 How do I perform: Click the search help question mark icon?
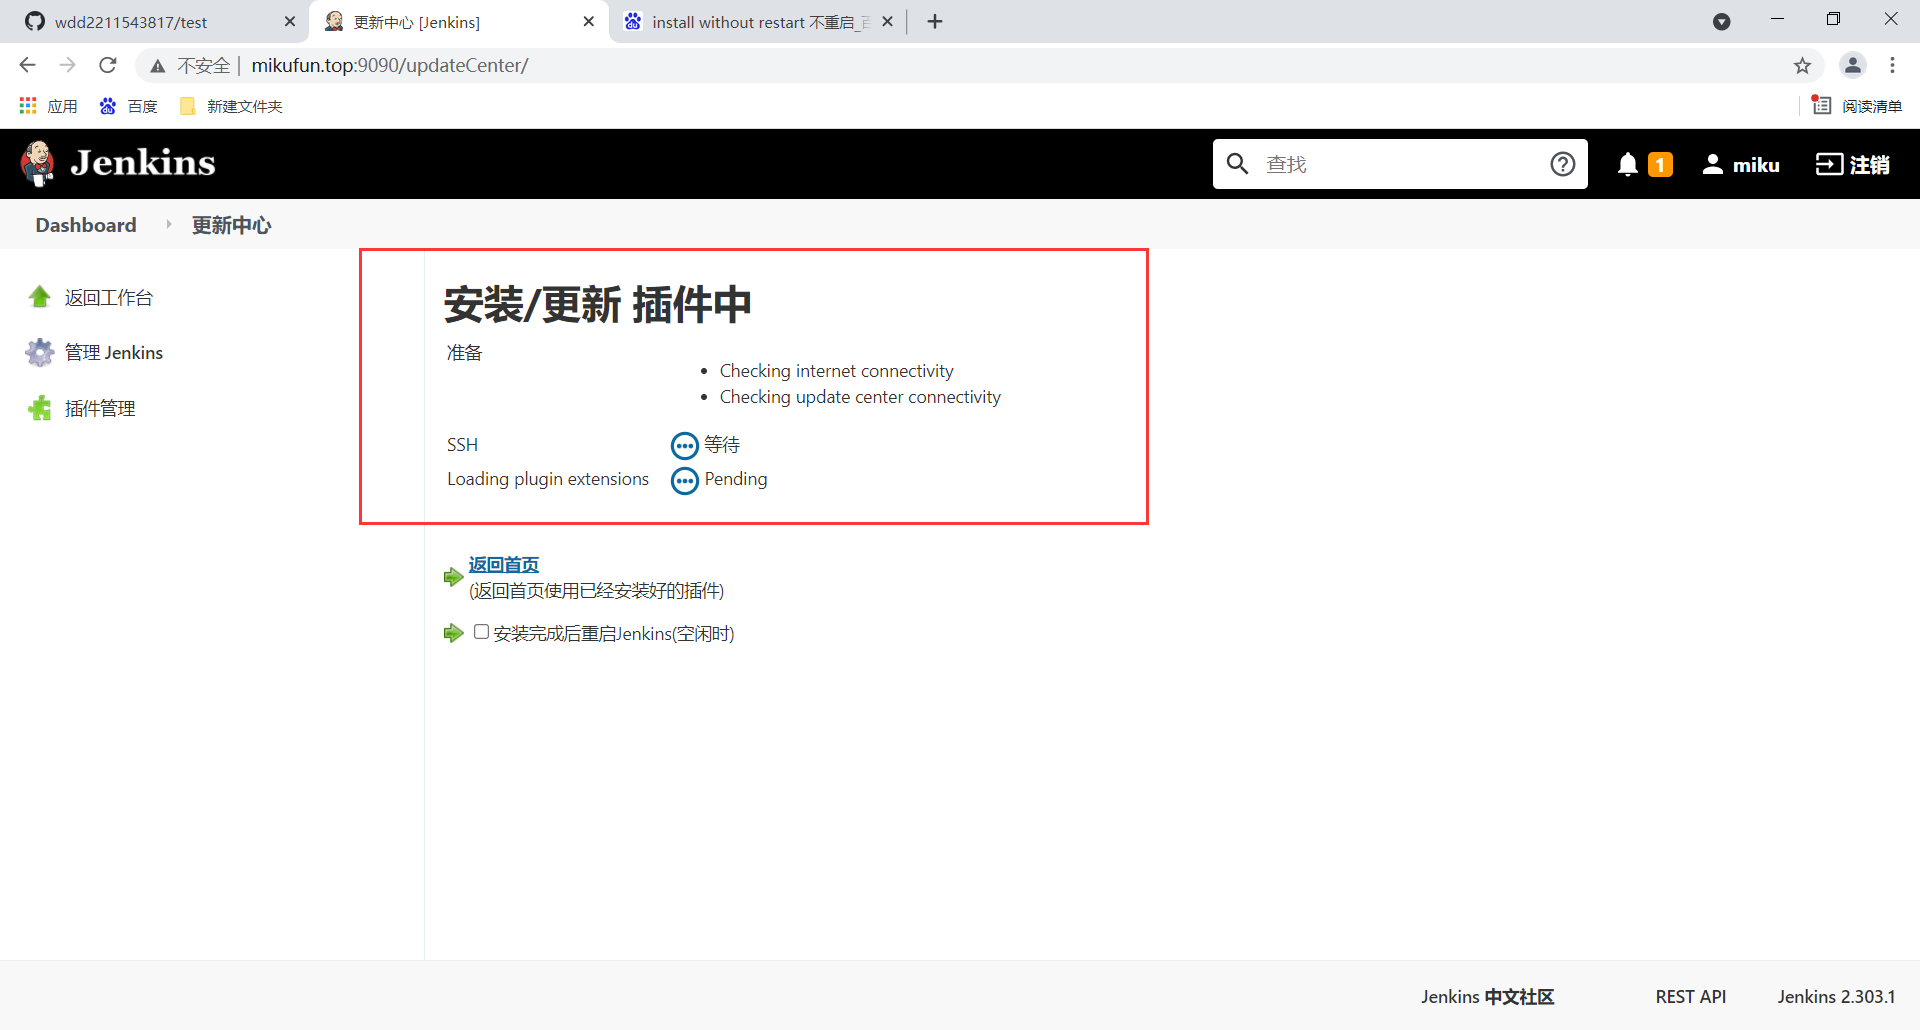click(1562, 163)
